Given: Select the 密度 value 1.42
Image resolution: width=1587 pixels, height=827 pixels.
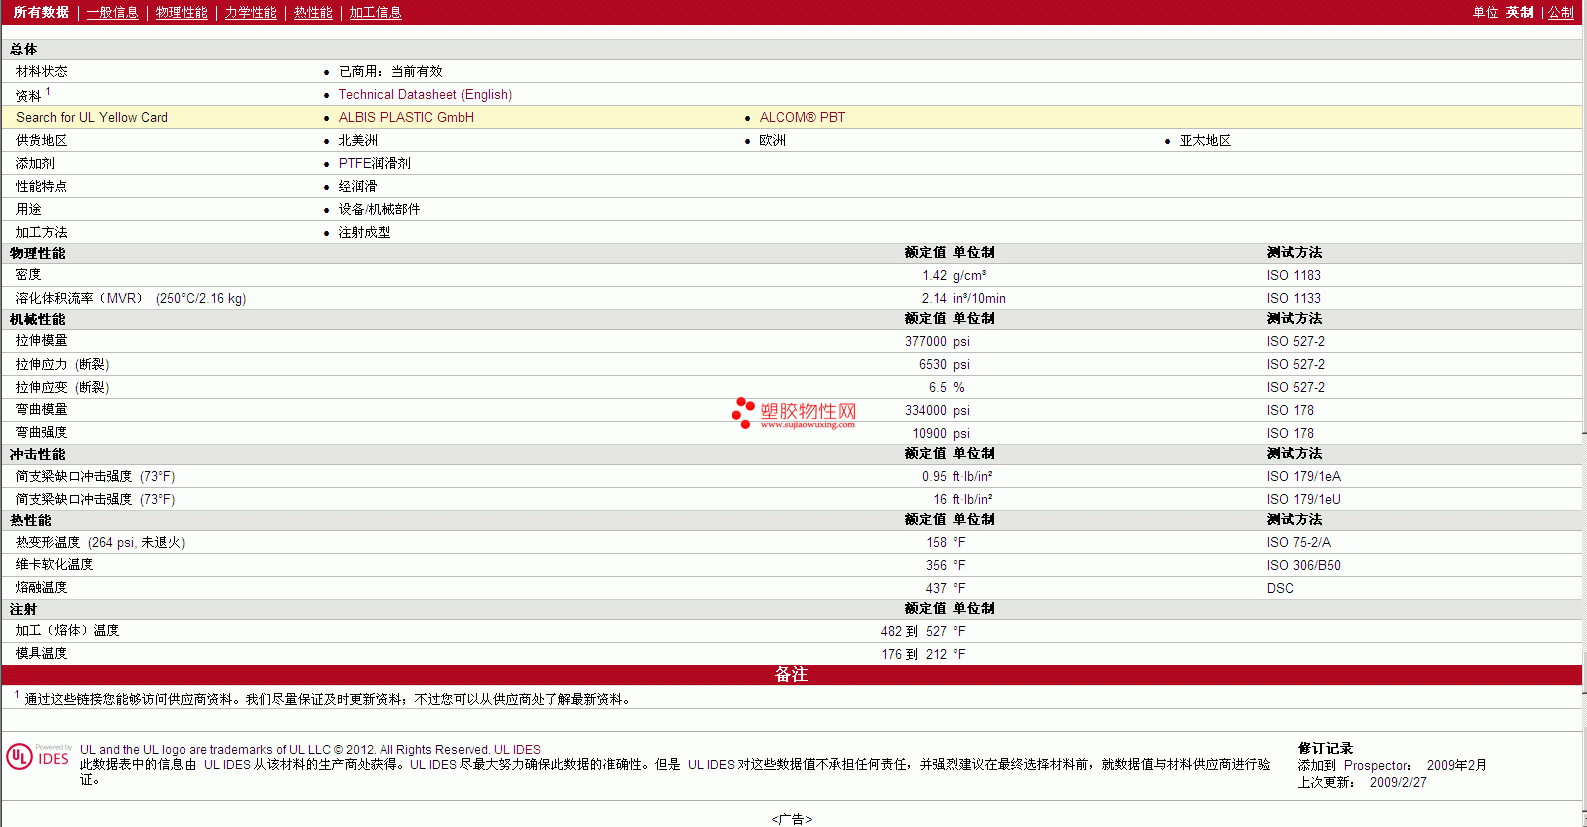Looking at the screenshot, I should click(x=934, y=275).
